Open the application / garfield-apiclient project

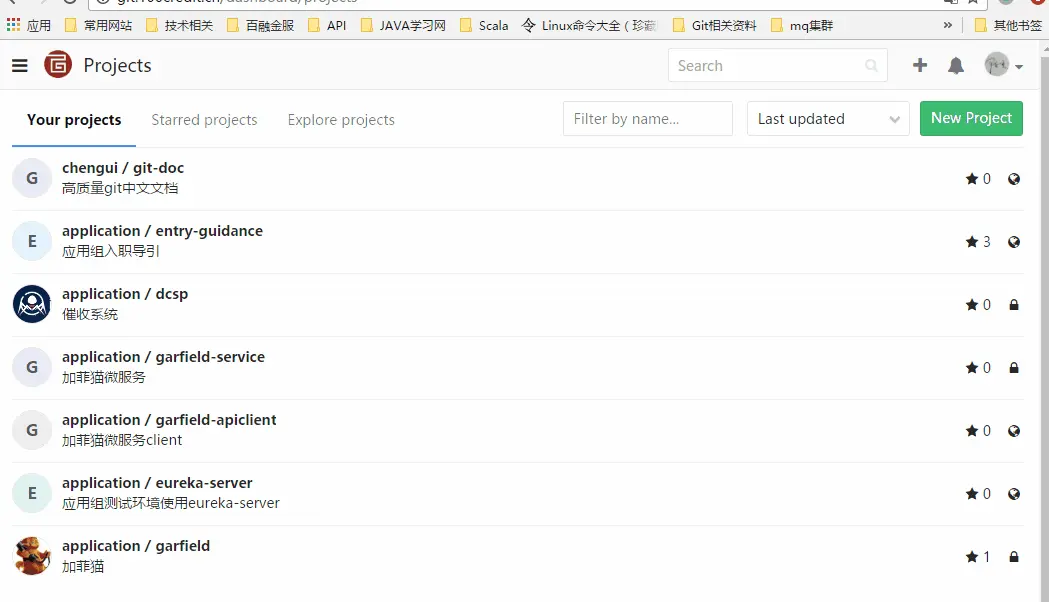coord(169,419)
